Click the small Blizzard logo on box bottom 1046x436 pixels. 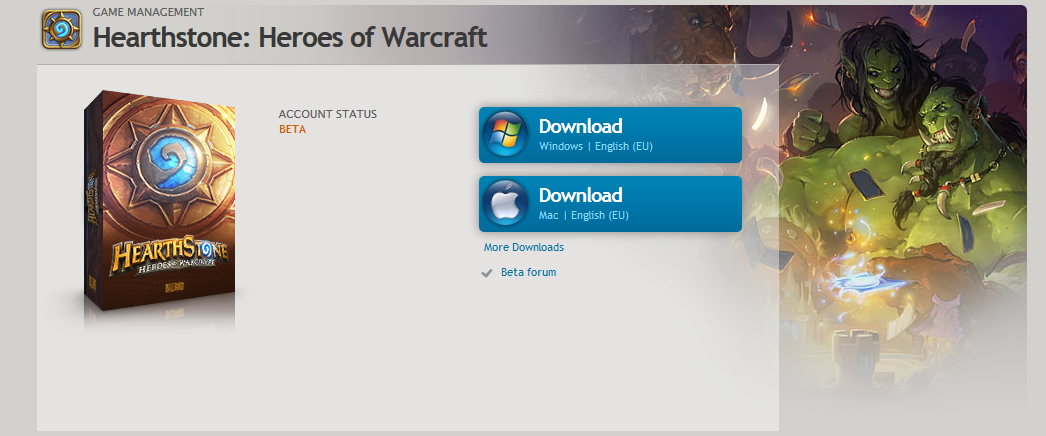click(x=173, y=289)
